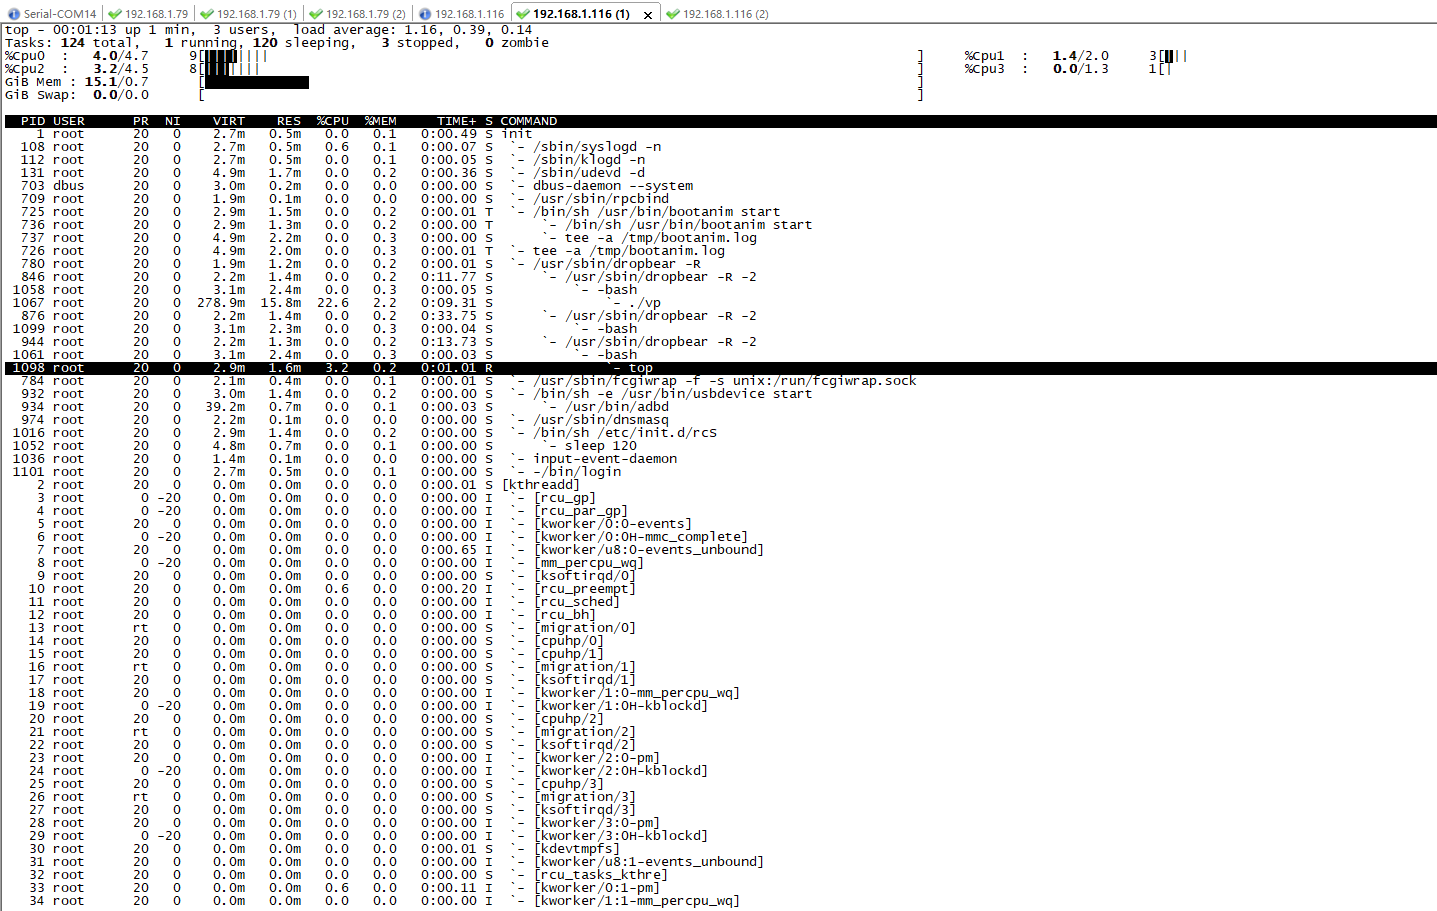Select the /sbin/syslogd -n process line

[x=720, y=147]
